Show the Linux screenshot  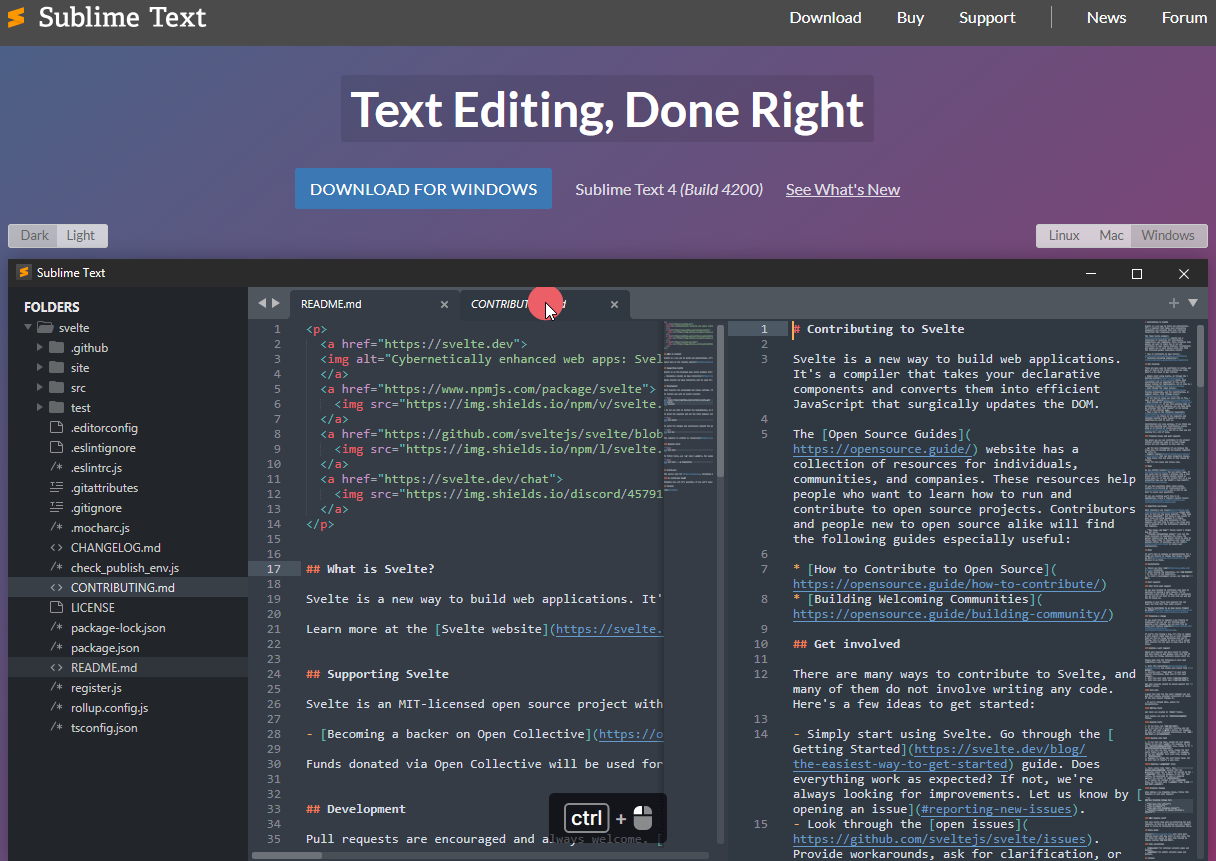coord(1064,236)
